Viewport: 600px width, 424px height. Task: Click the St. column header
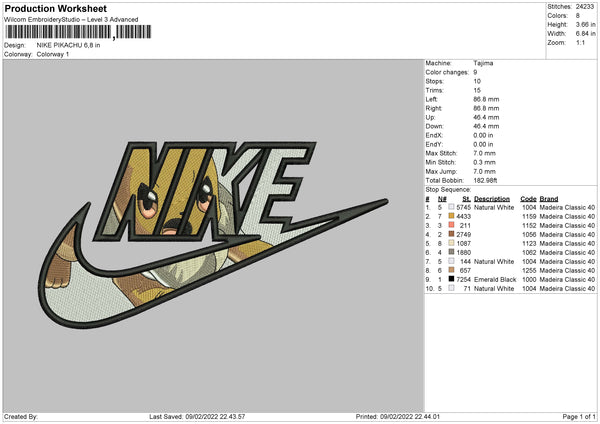pyautogui.click(x=466, y=199)
